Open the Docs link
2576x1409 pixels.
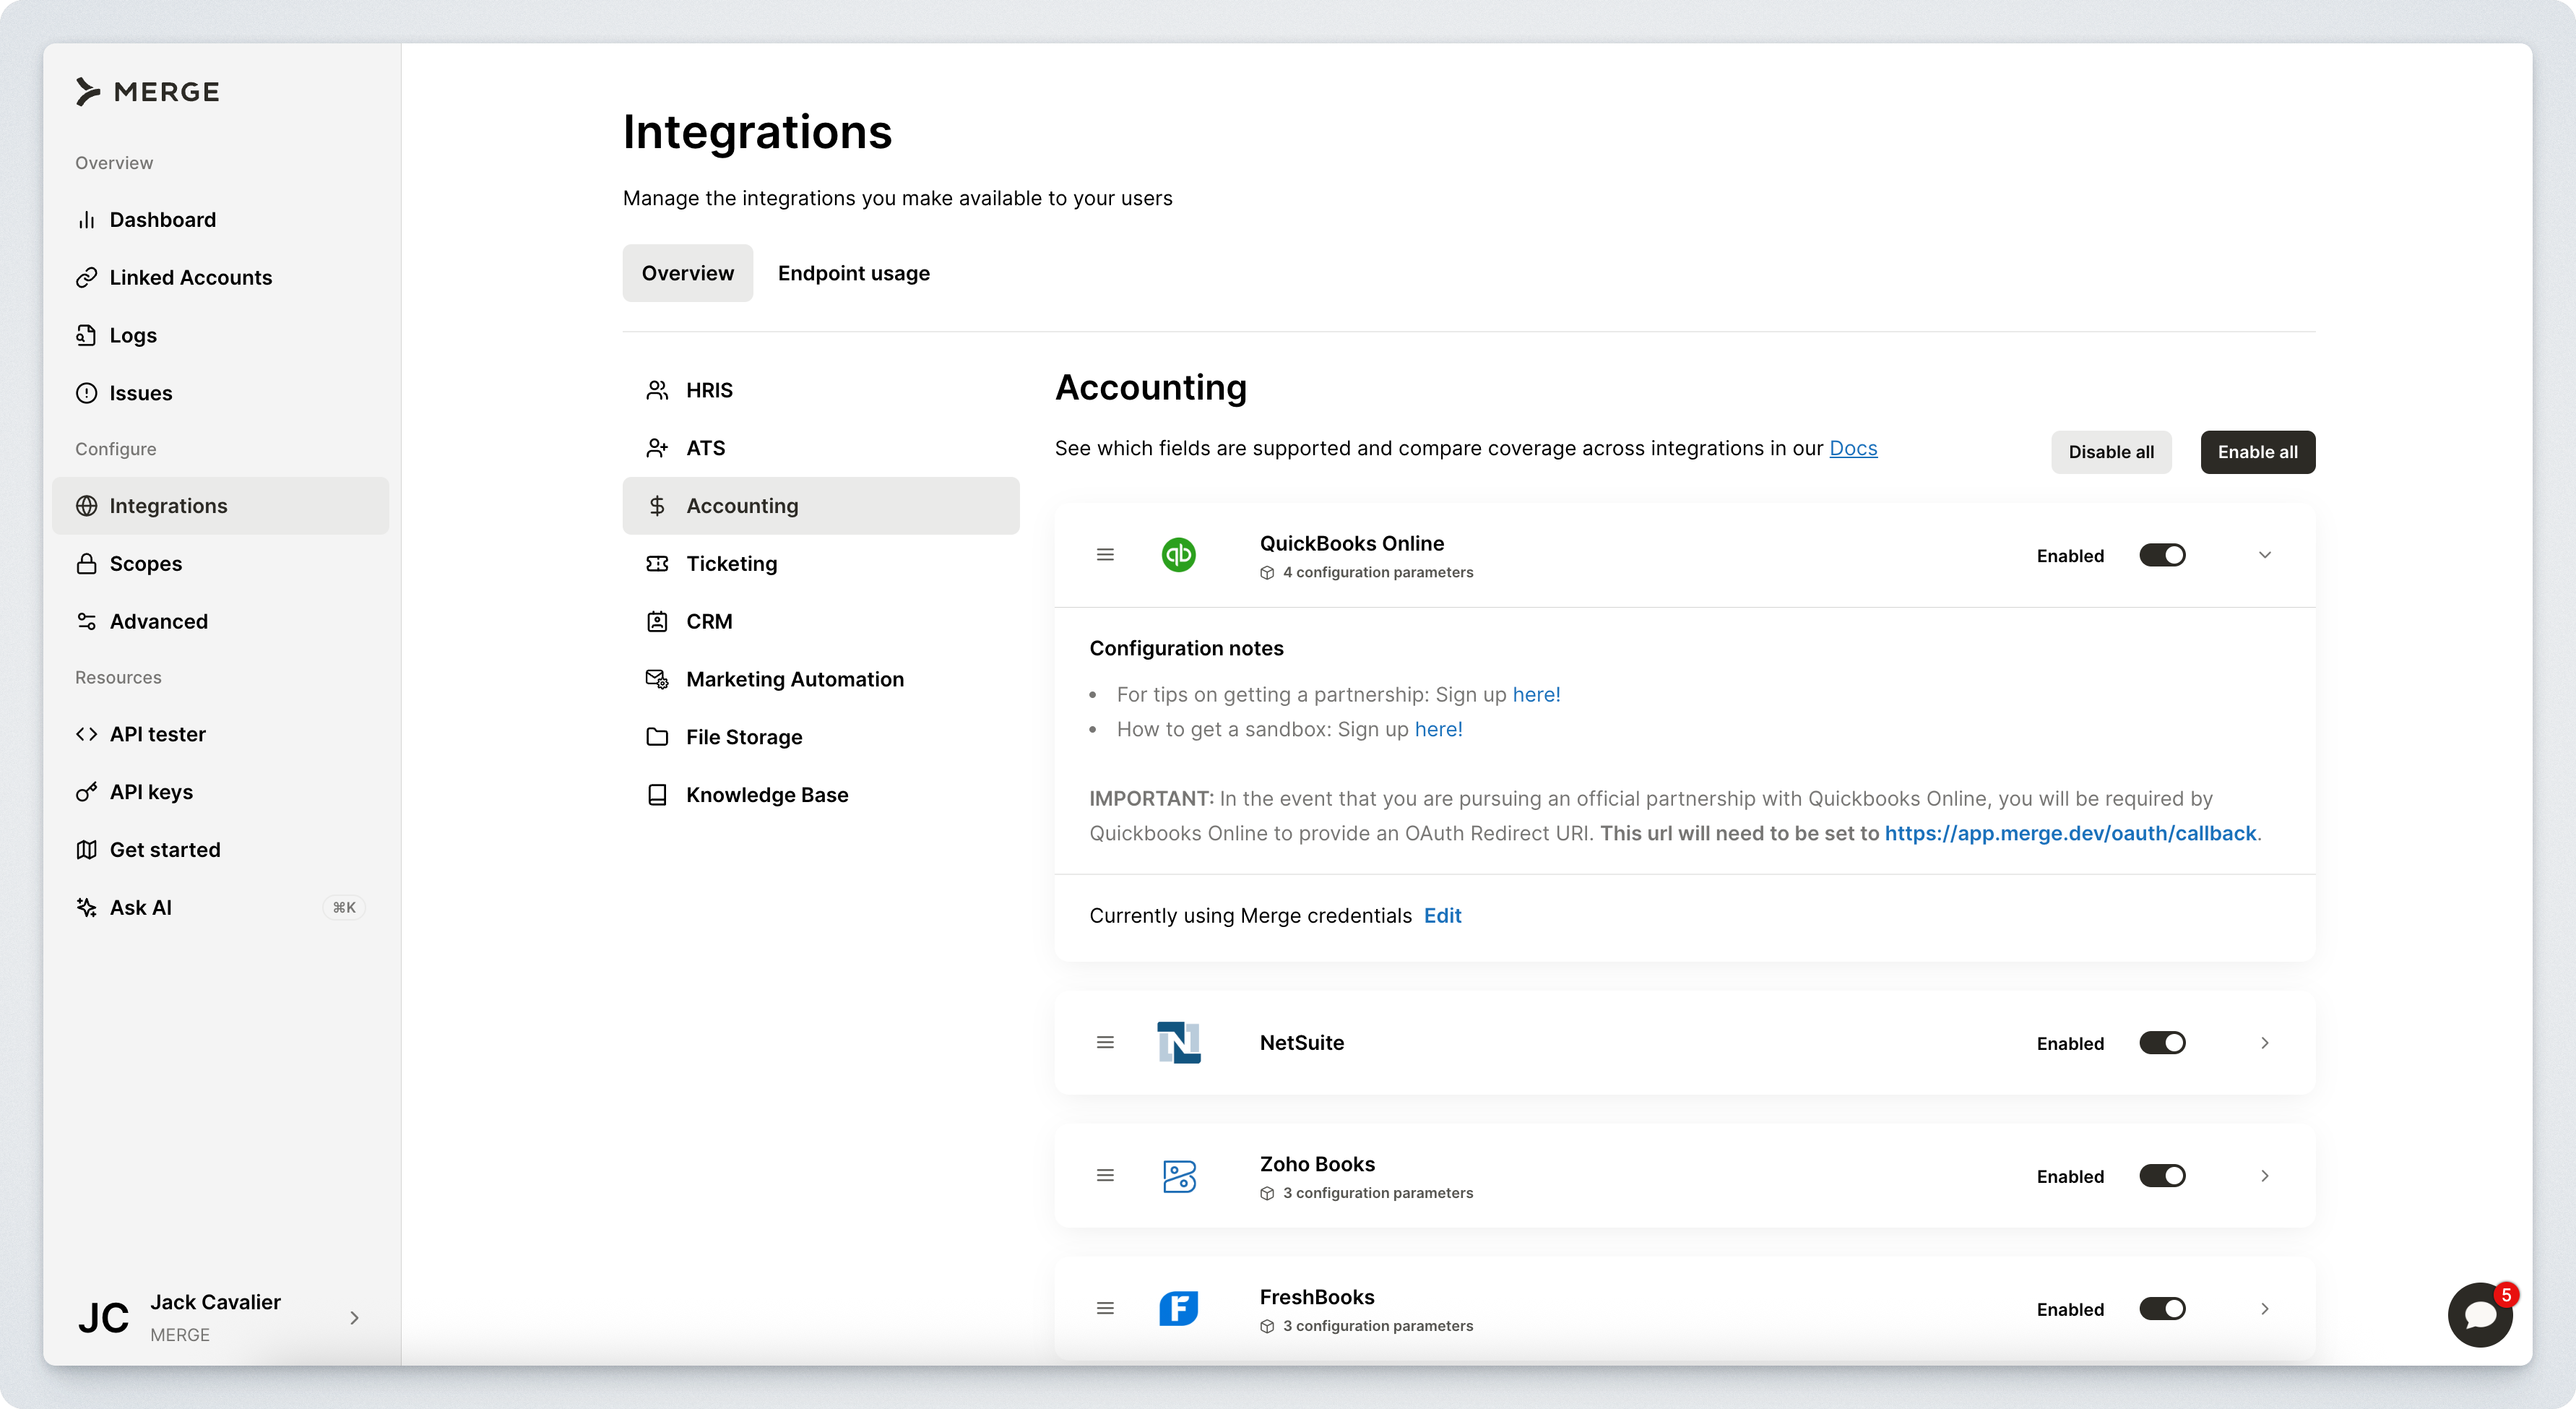click(x=1852, y=448)
